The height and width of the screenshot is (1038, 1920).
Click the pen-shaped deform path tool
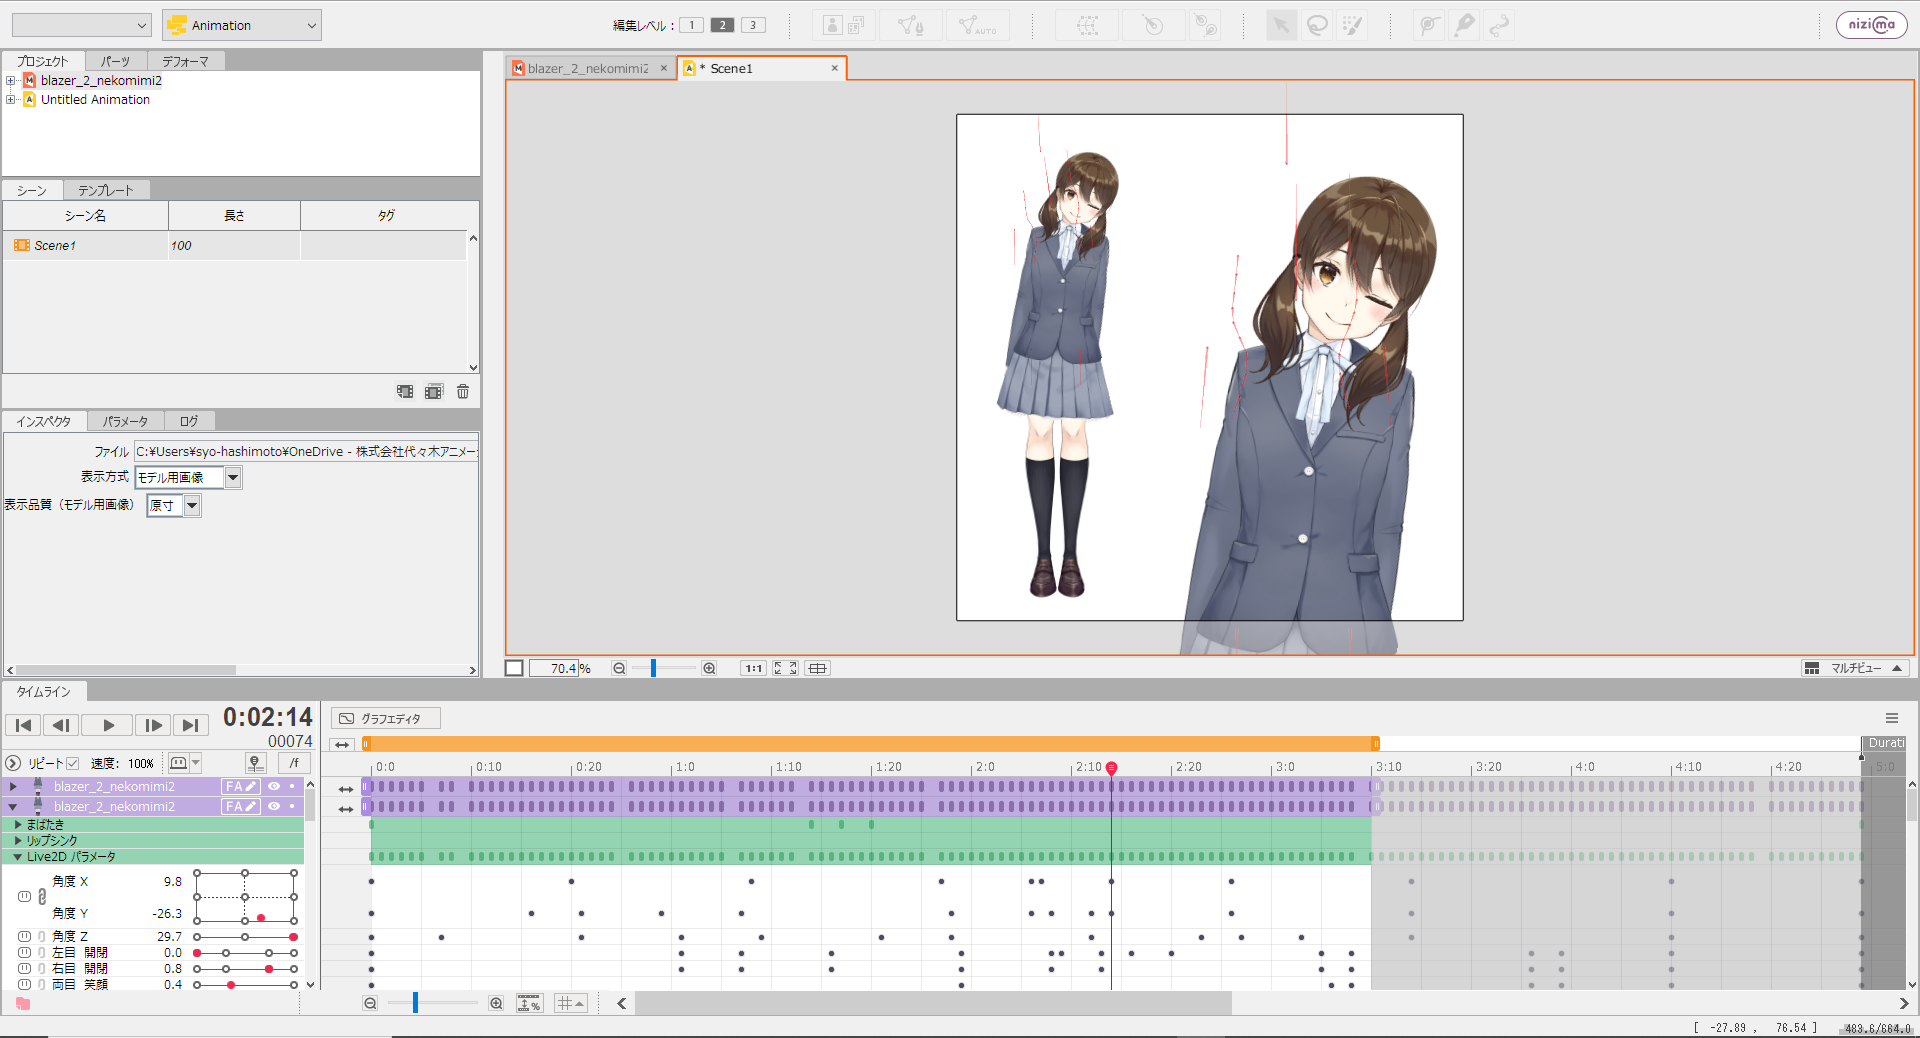(x=1465, y=25)
